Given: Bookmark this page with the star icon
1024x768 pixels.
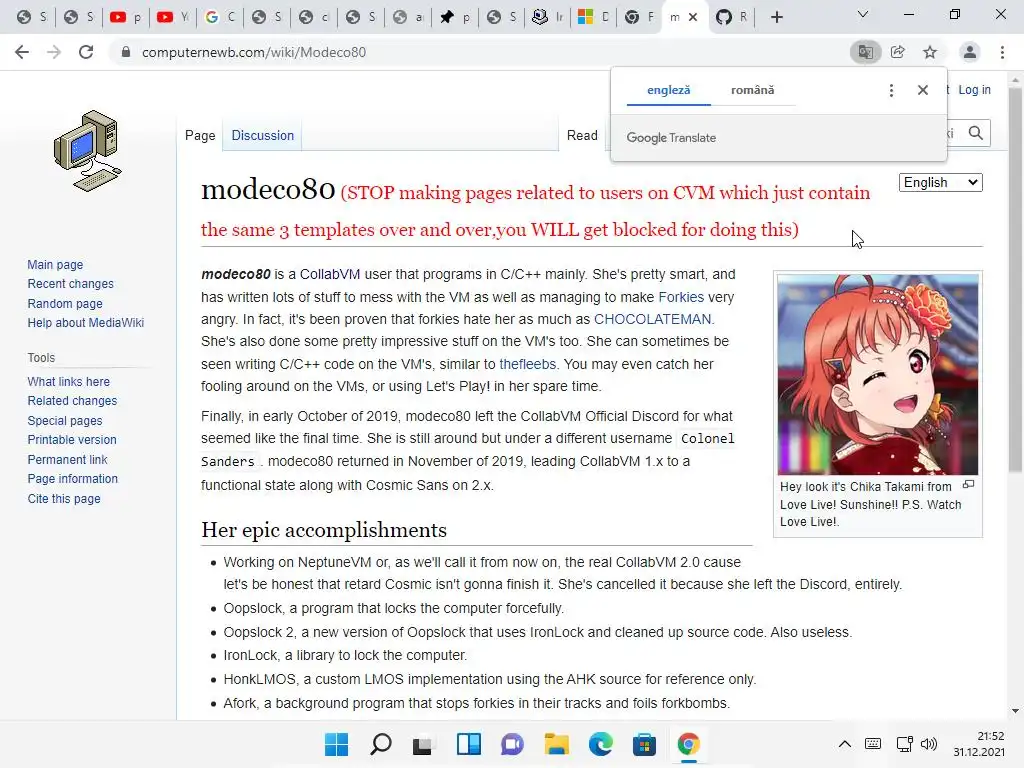Looking at the screenshot, I should [x=930, y=52].
